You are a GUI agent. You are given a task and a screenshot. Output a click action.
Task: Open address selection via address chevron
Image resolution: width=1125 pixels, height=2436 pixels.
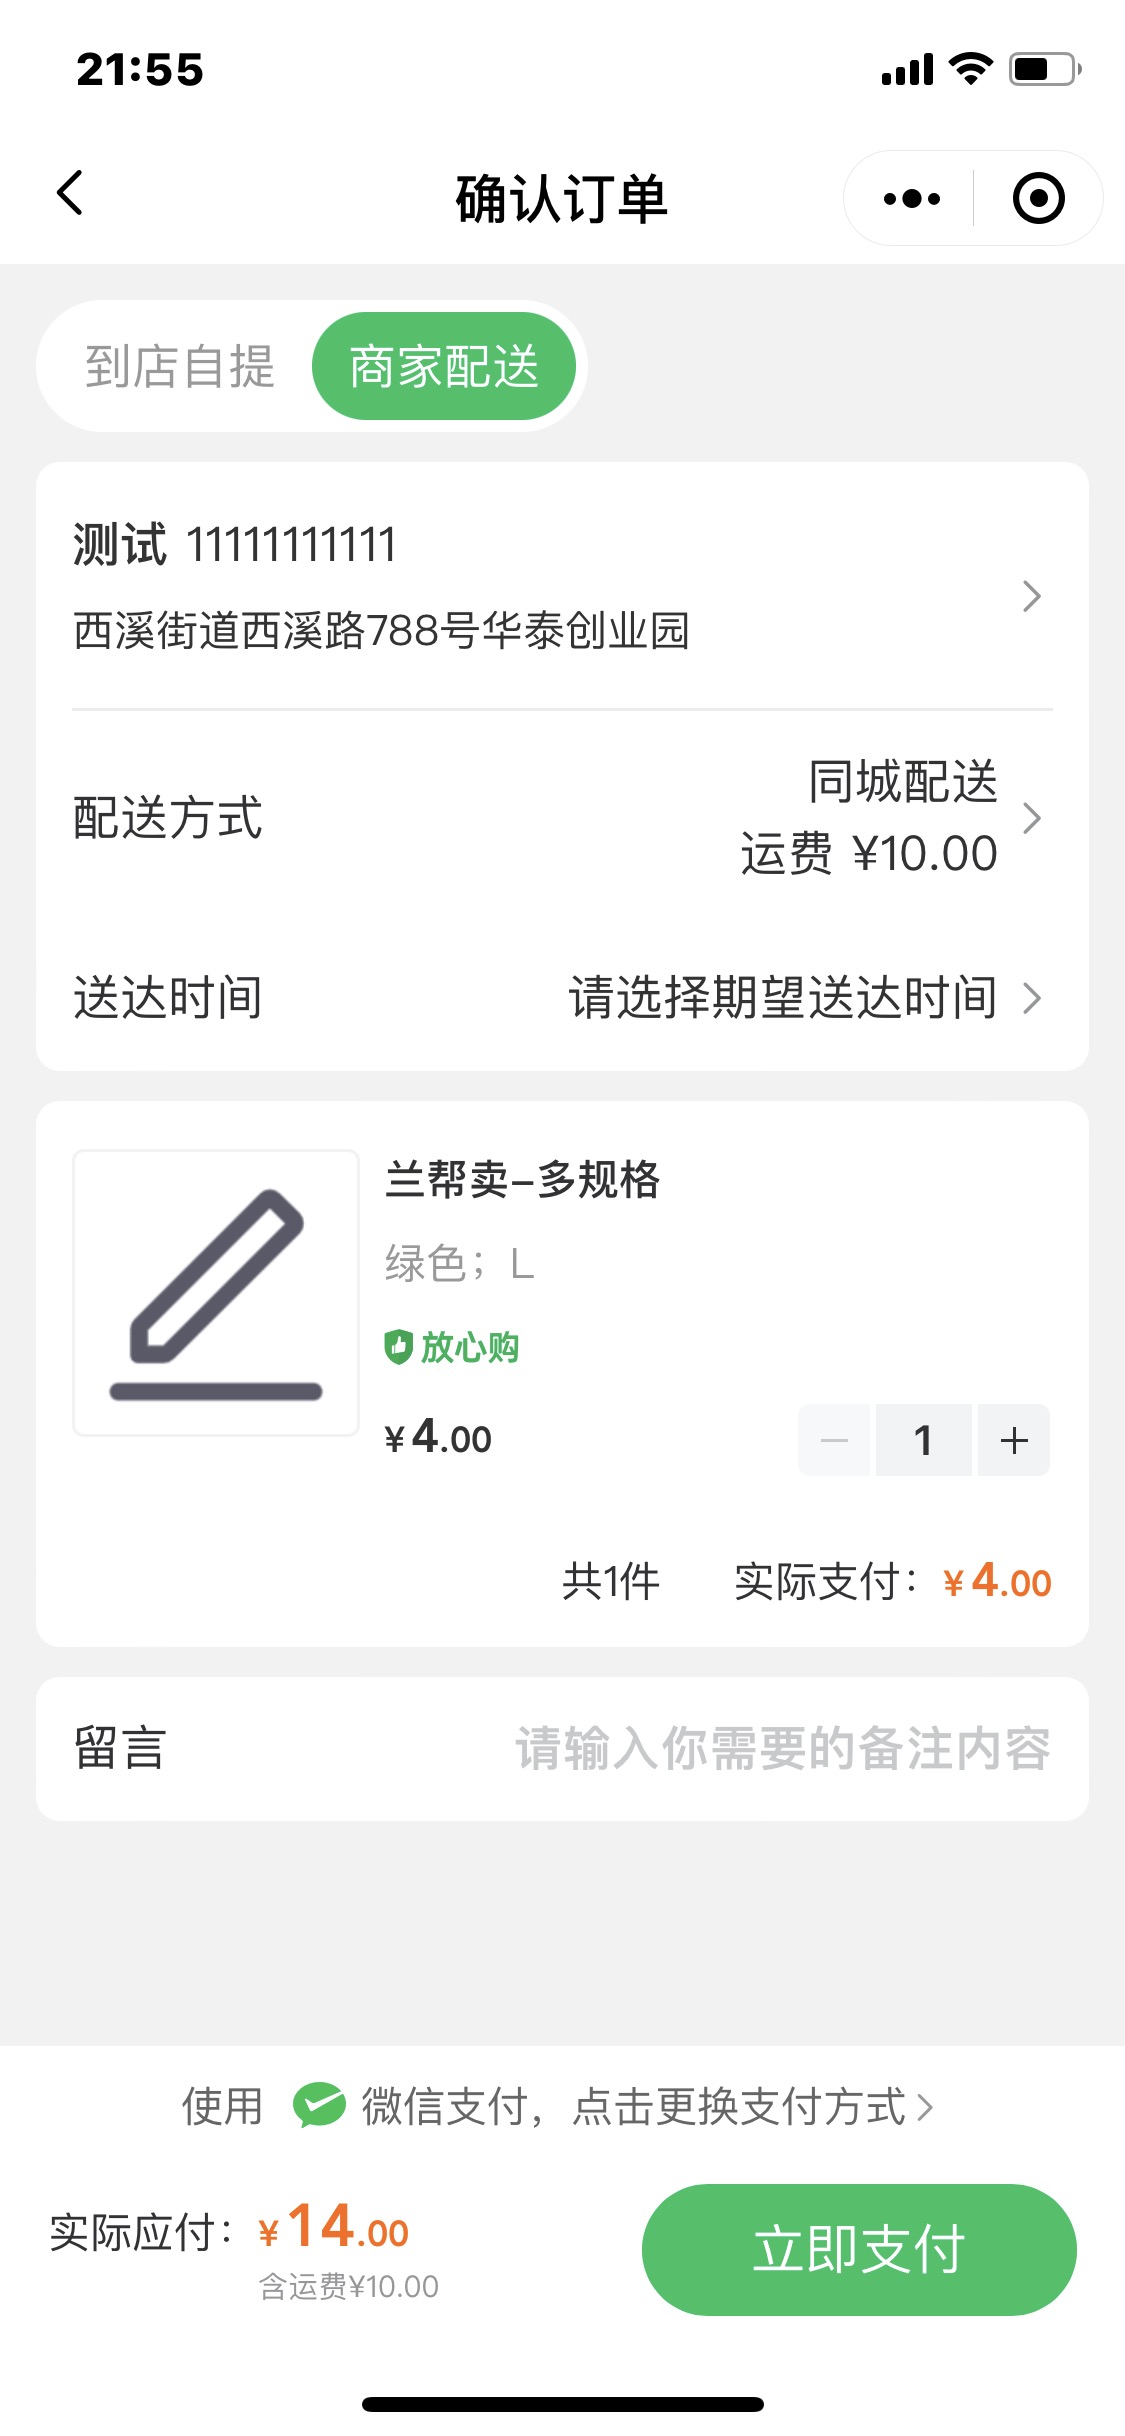click(1031, 596)
